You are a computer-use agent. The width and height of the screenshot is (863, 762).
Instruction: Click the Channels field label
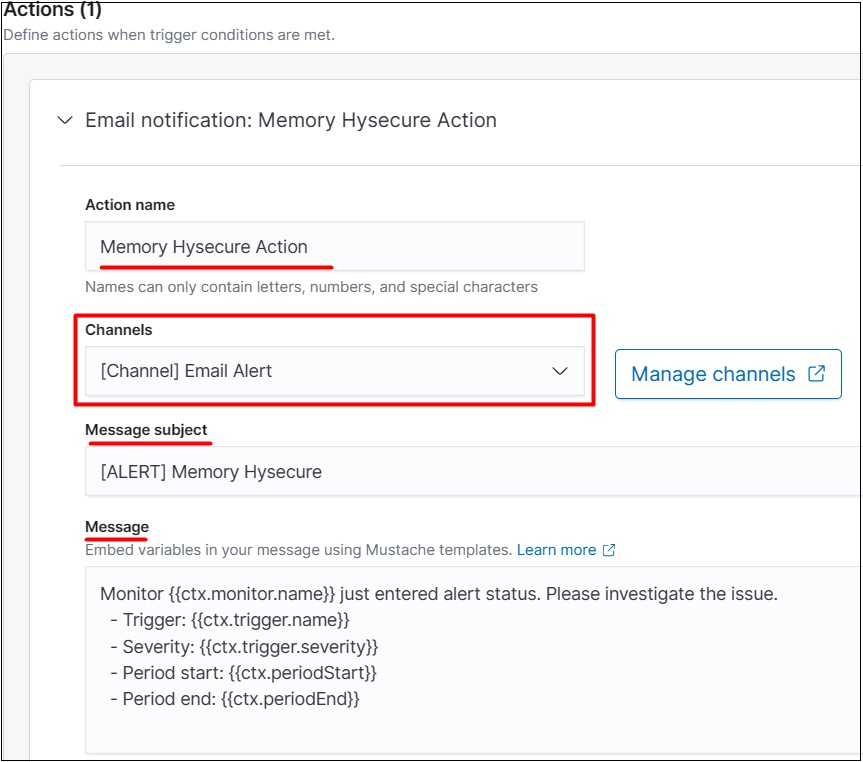click(119, 330)
